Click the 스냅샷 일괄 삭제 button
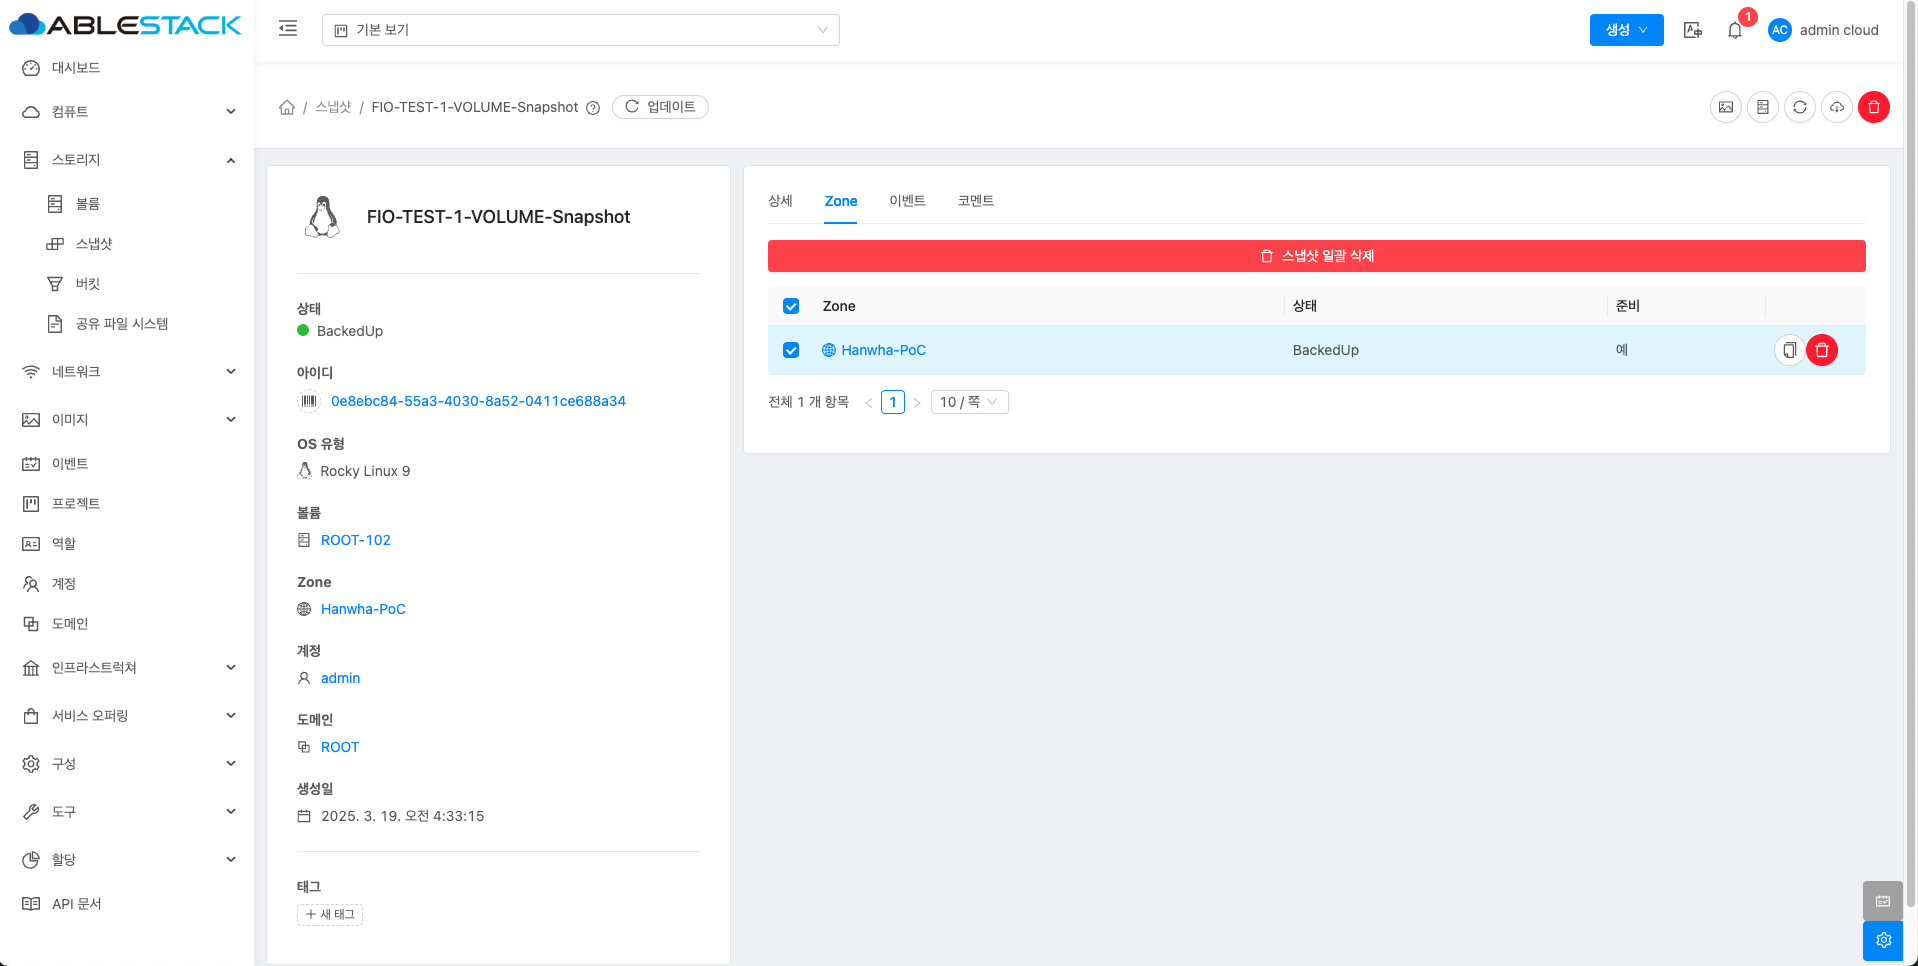Image resolution: width=1918 pixels, height=966 pixels. (1316, 256)
